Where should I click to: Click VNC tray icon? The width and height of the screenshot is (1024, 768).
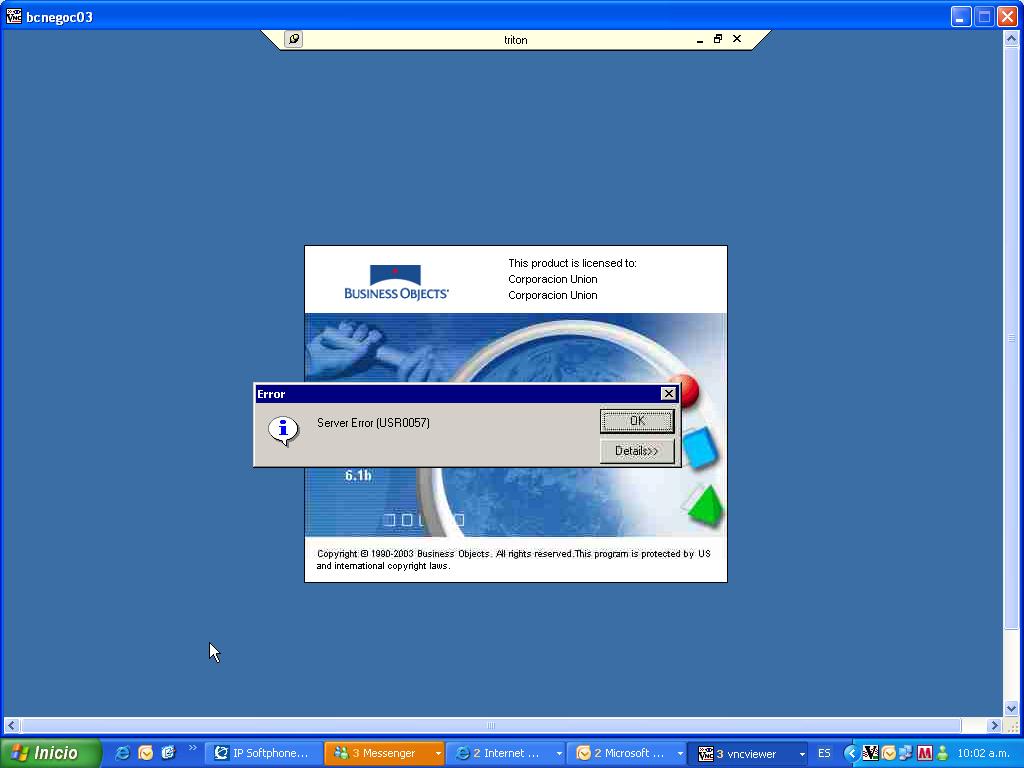(870, 754)
